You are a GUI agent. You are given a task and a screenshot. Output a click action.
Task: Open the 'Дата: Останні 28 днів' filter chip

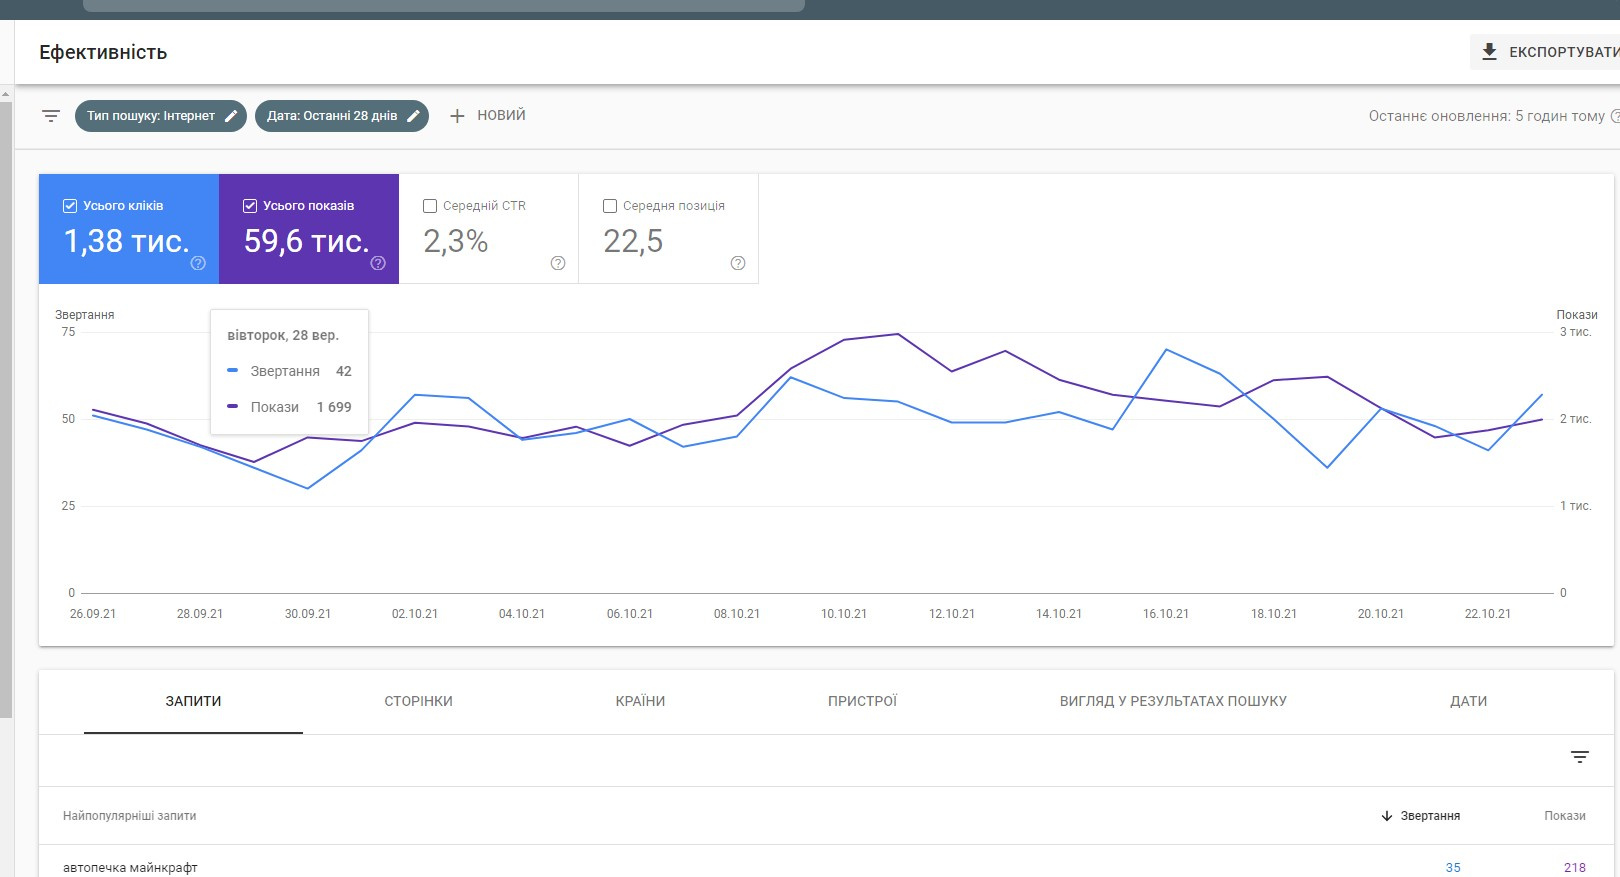(332, 116)
